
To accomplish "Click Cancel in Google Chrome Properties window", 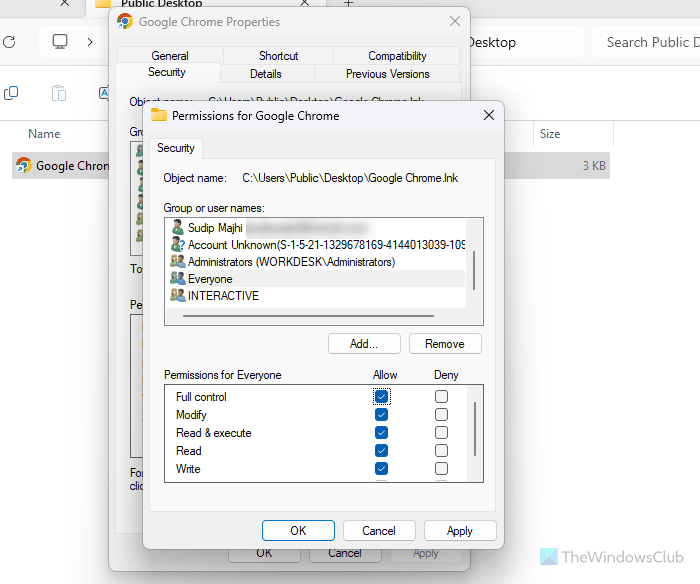I will click(x=345, y=554).
